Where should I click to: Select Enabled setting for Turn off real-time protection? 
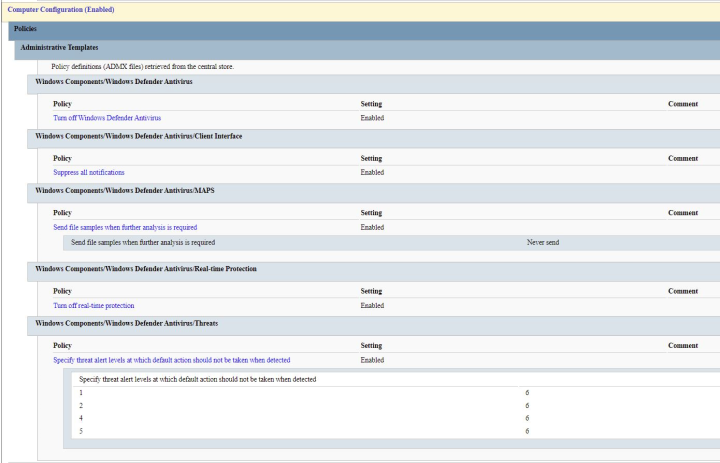coord(372,306)
